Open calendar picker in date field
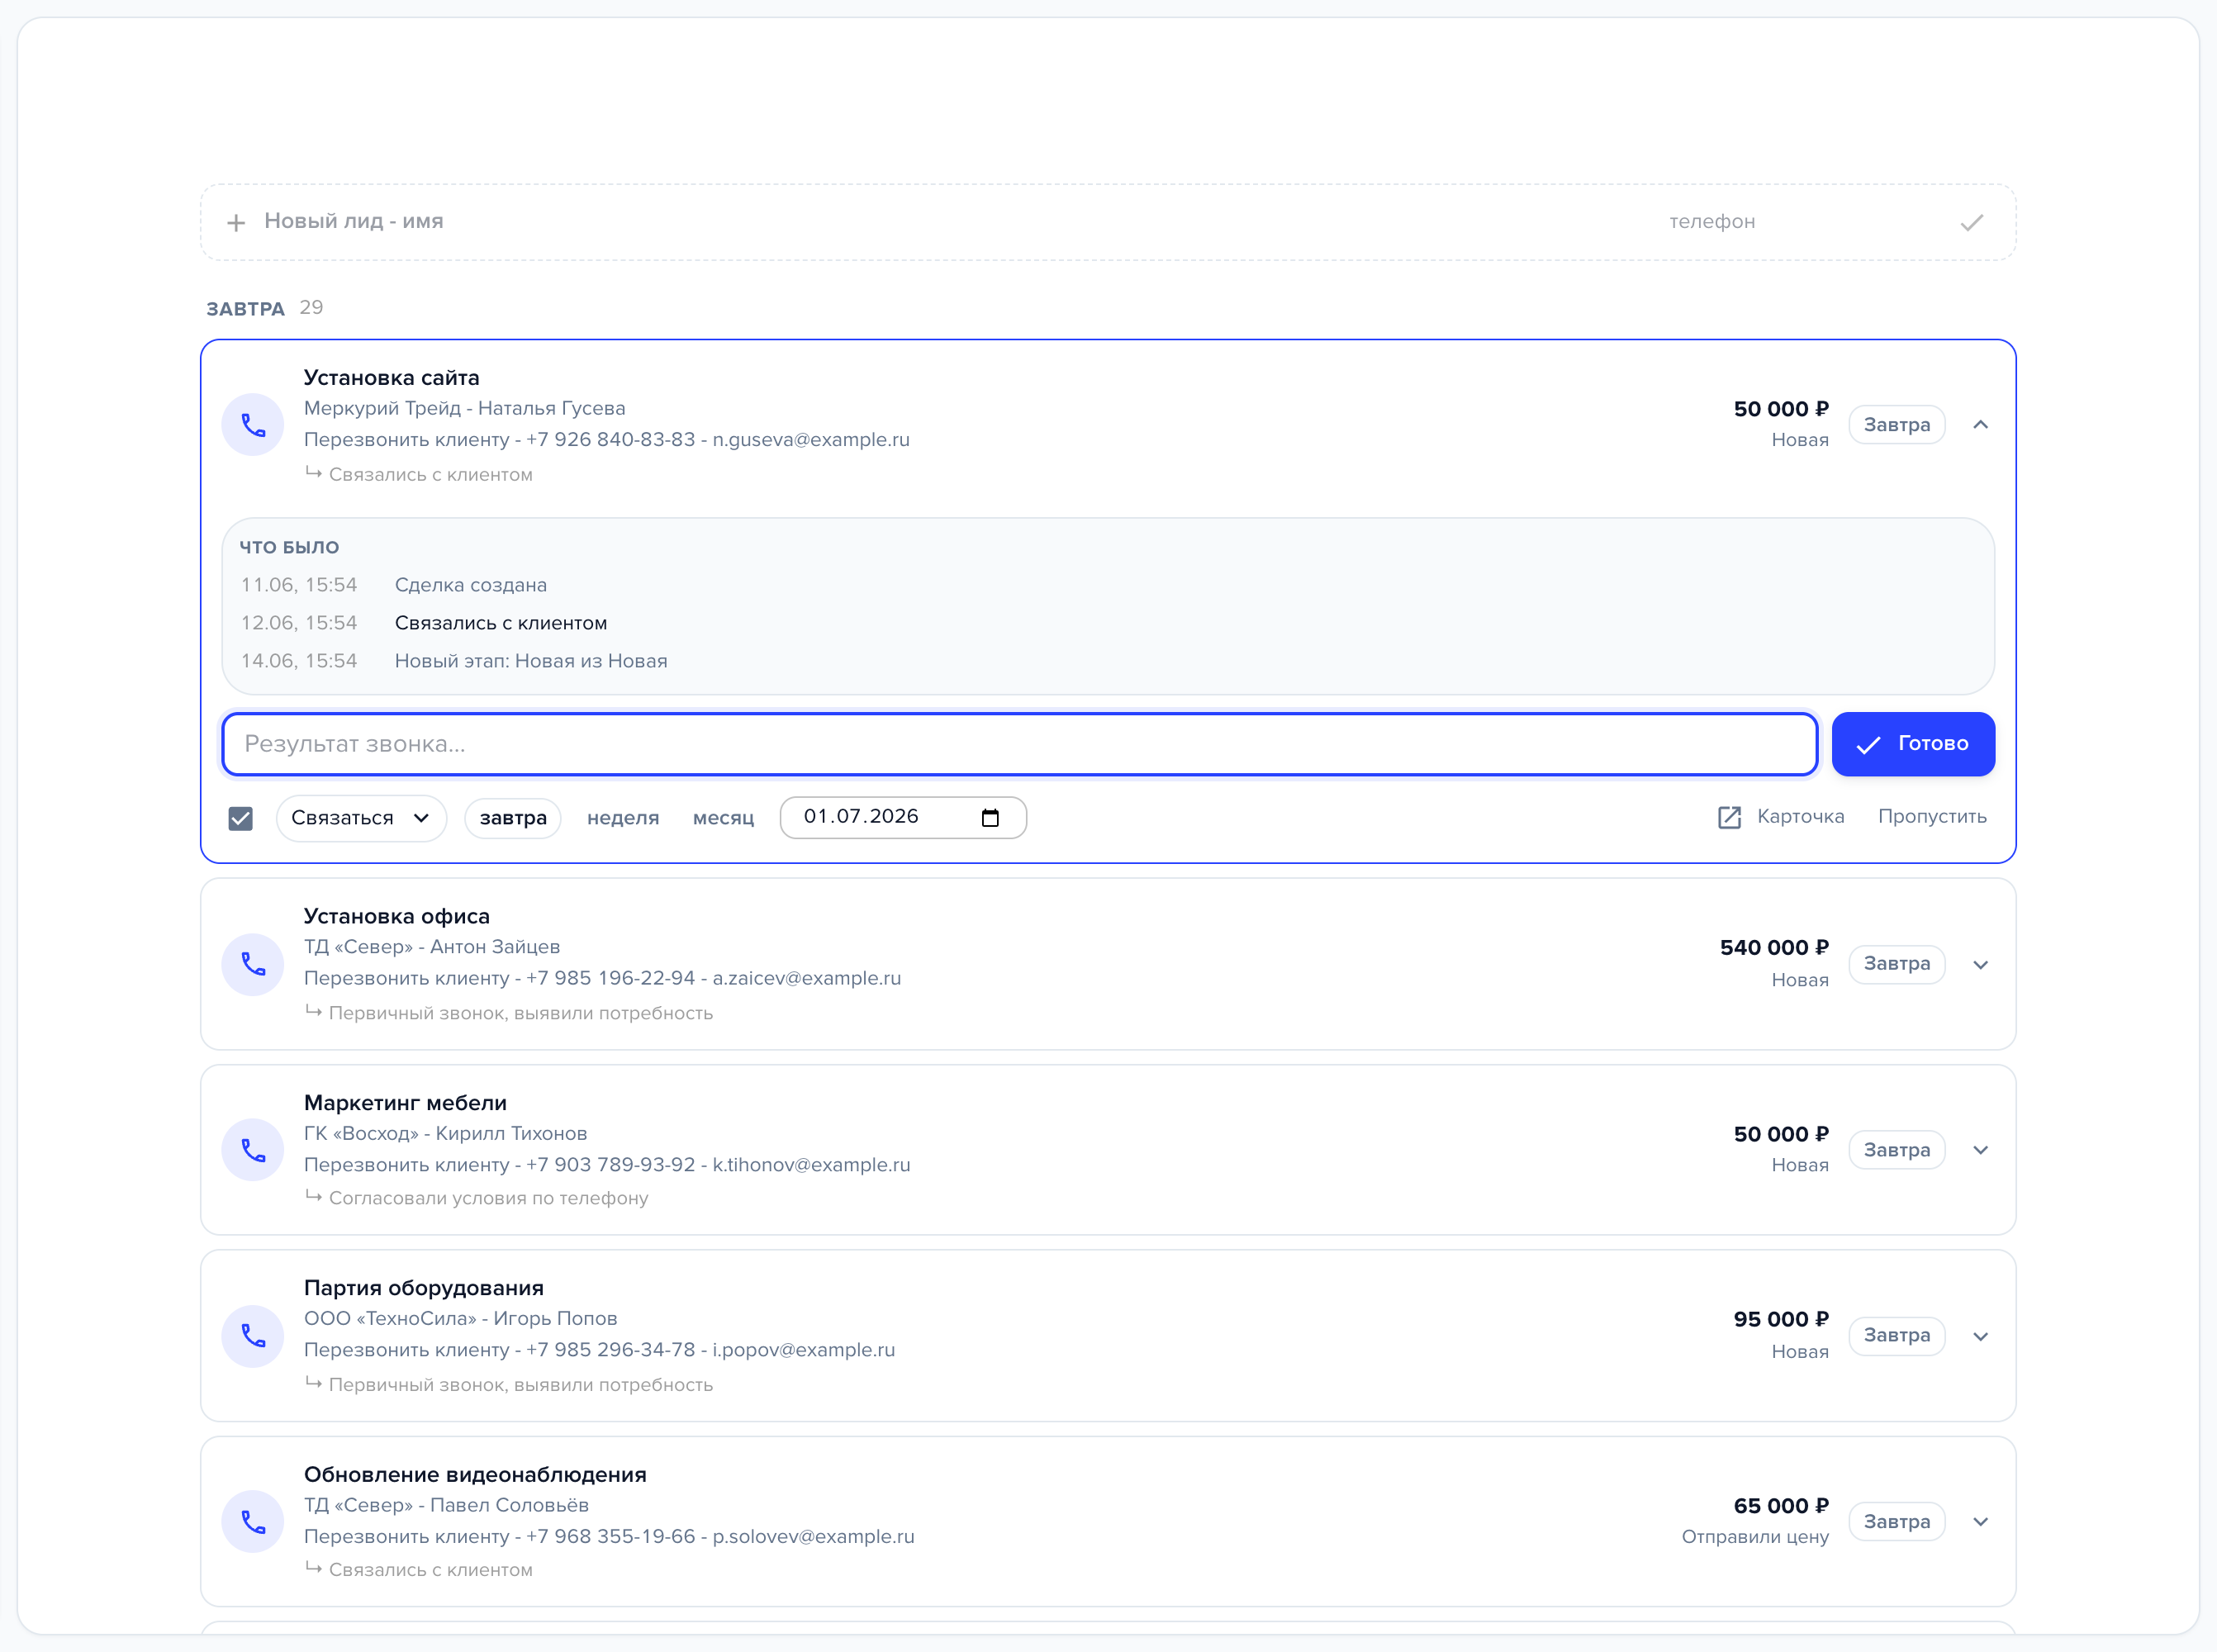Viewport: 2217px width, 1652px height. click(990, 818)
